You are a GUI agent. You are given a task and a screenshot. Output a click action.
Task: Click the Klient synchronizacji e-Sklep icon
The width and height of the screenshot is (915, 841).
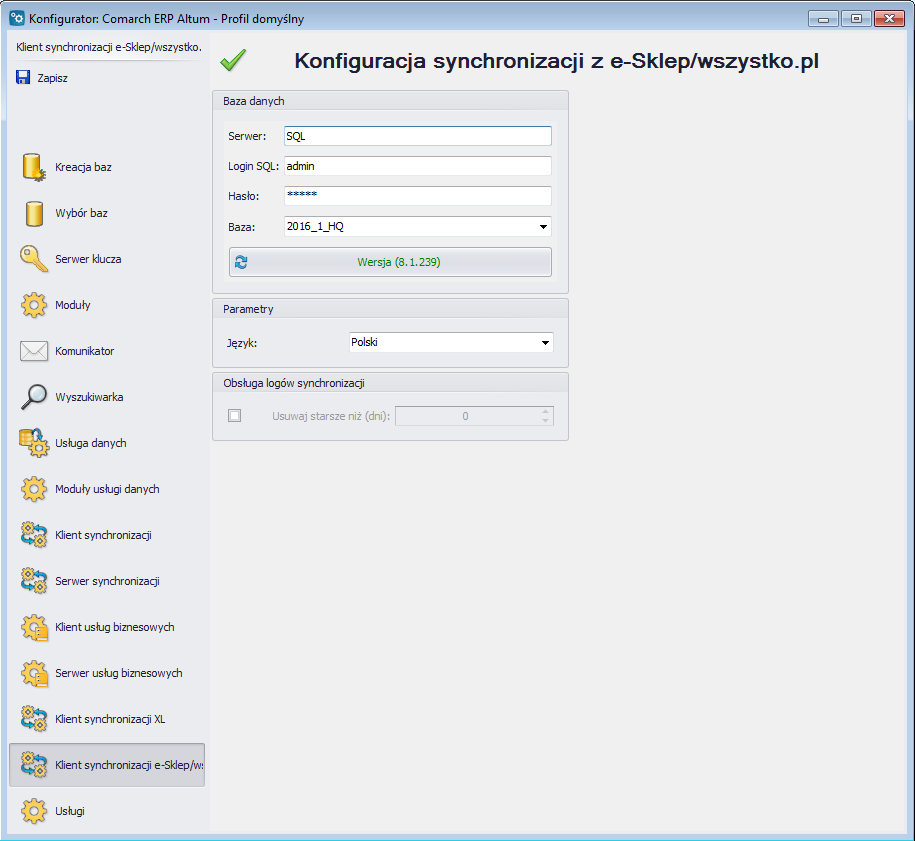[34, 765]
